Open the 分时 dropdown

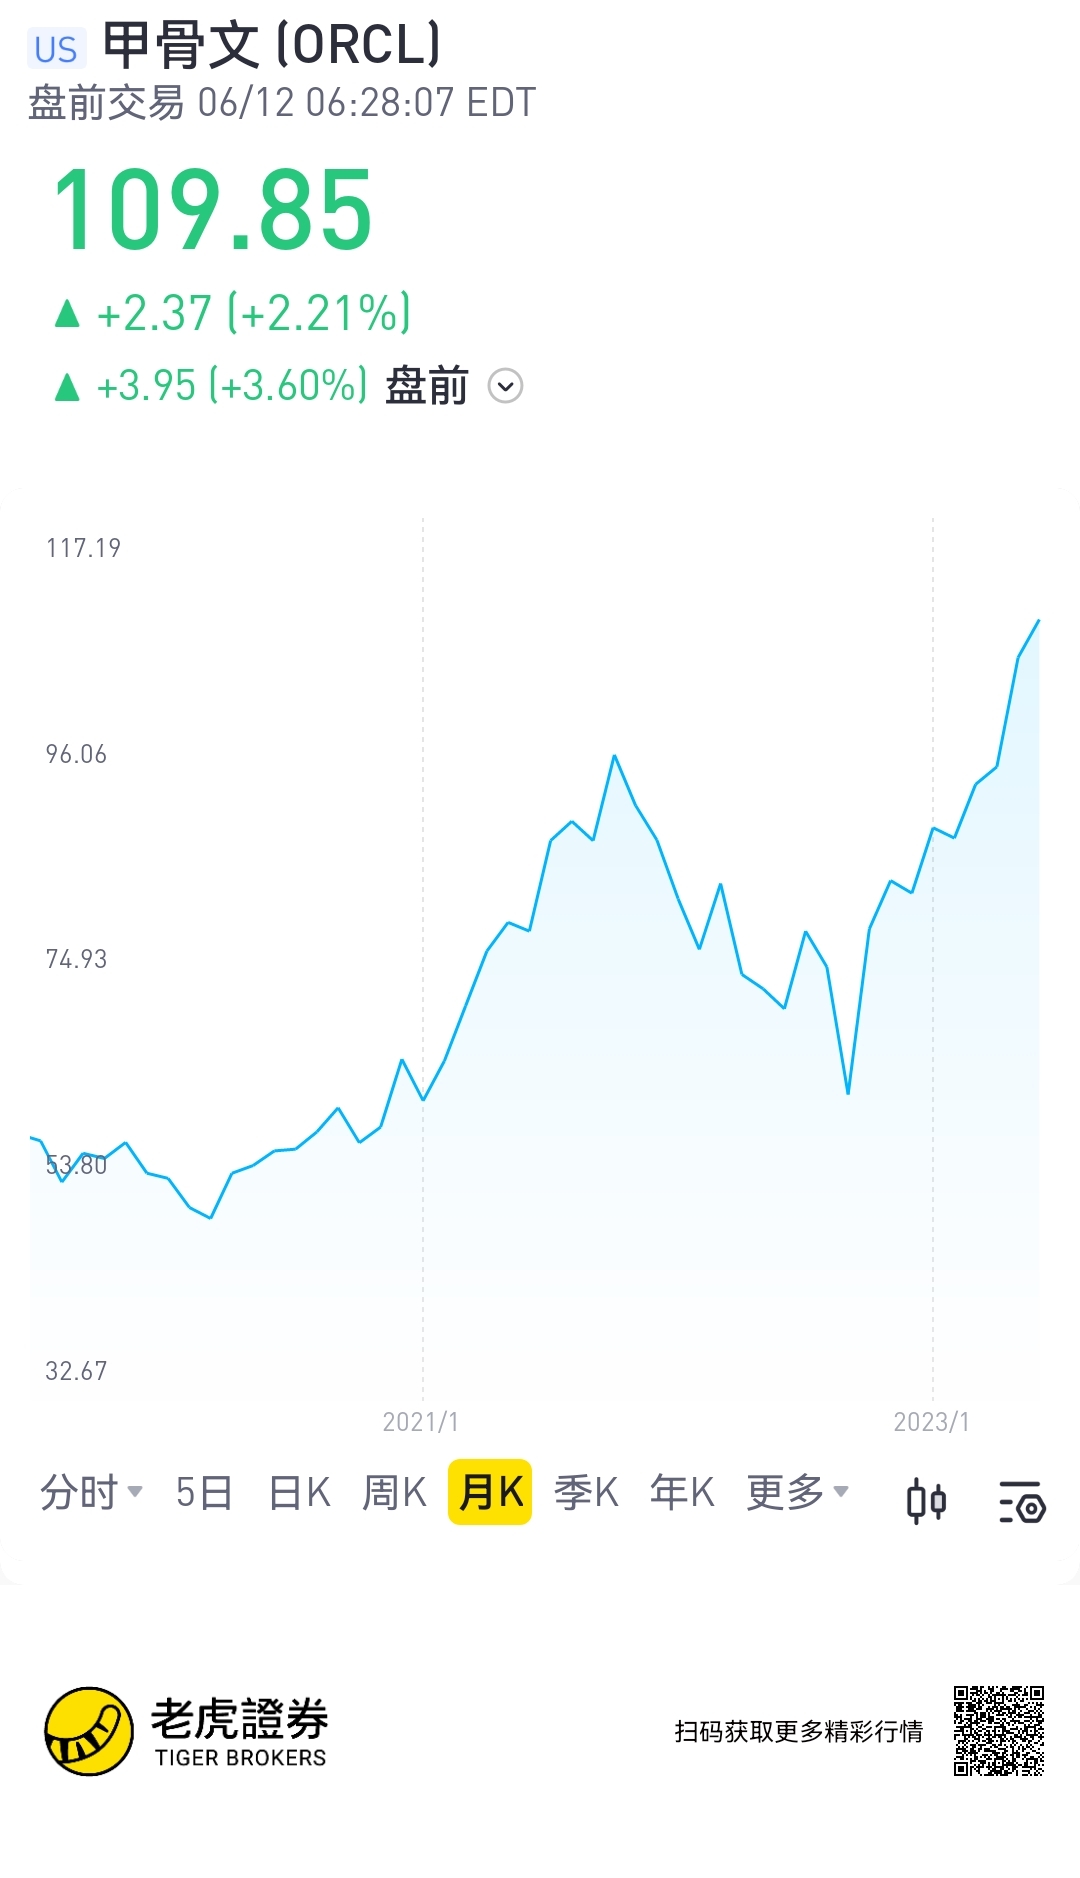tap(90, 1492)
